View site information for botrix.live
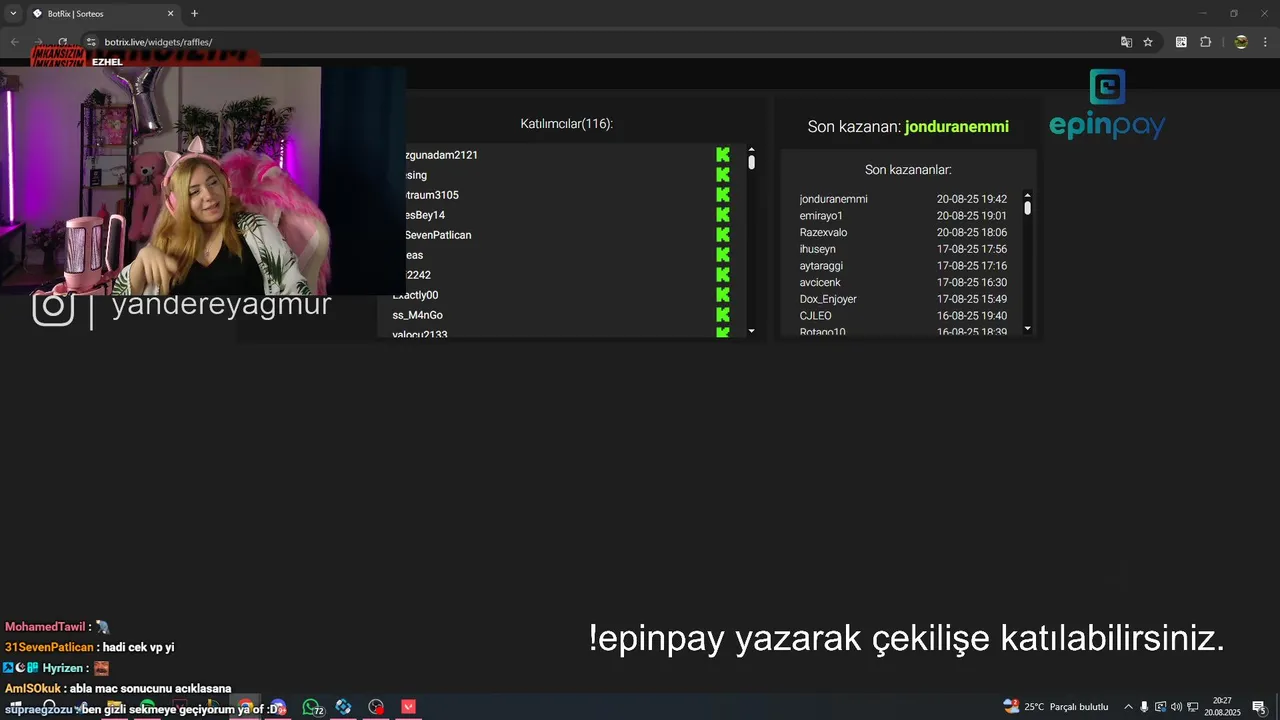Image resolution: width=1280 pixels, height=720 pixels. (91, 42)
